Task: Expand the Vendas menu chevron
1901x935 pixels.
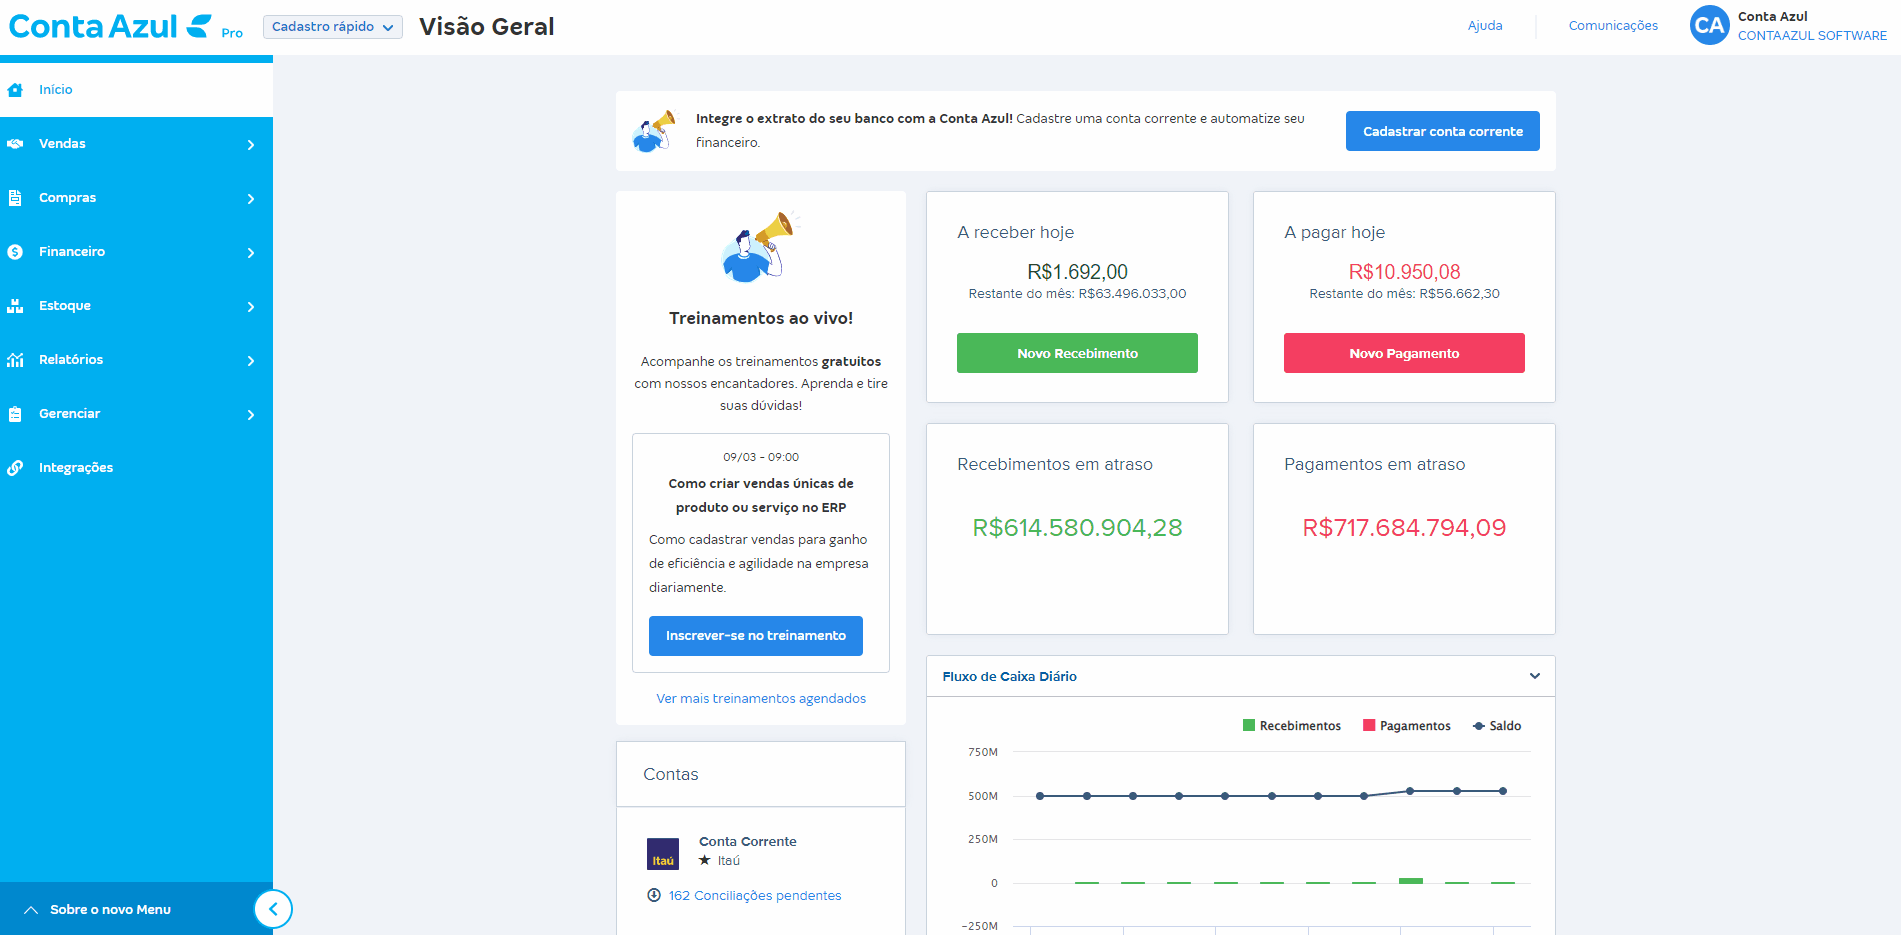Action: [251, 145]
